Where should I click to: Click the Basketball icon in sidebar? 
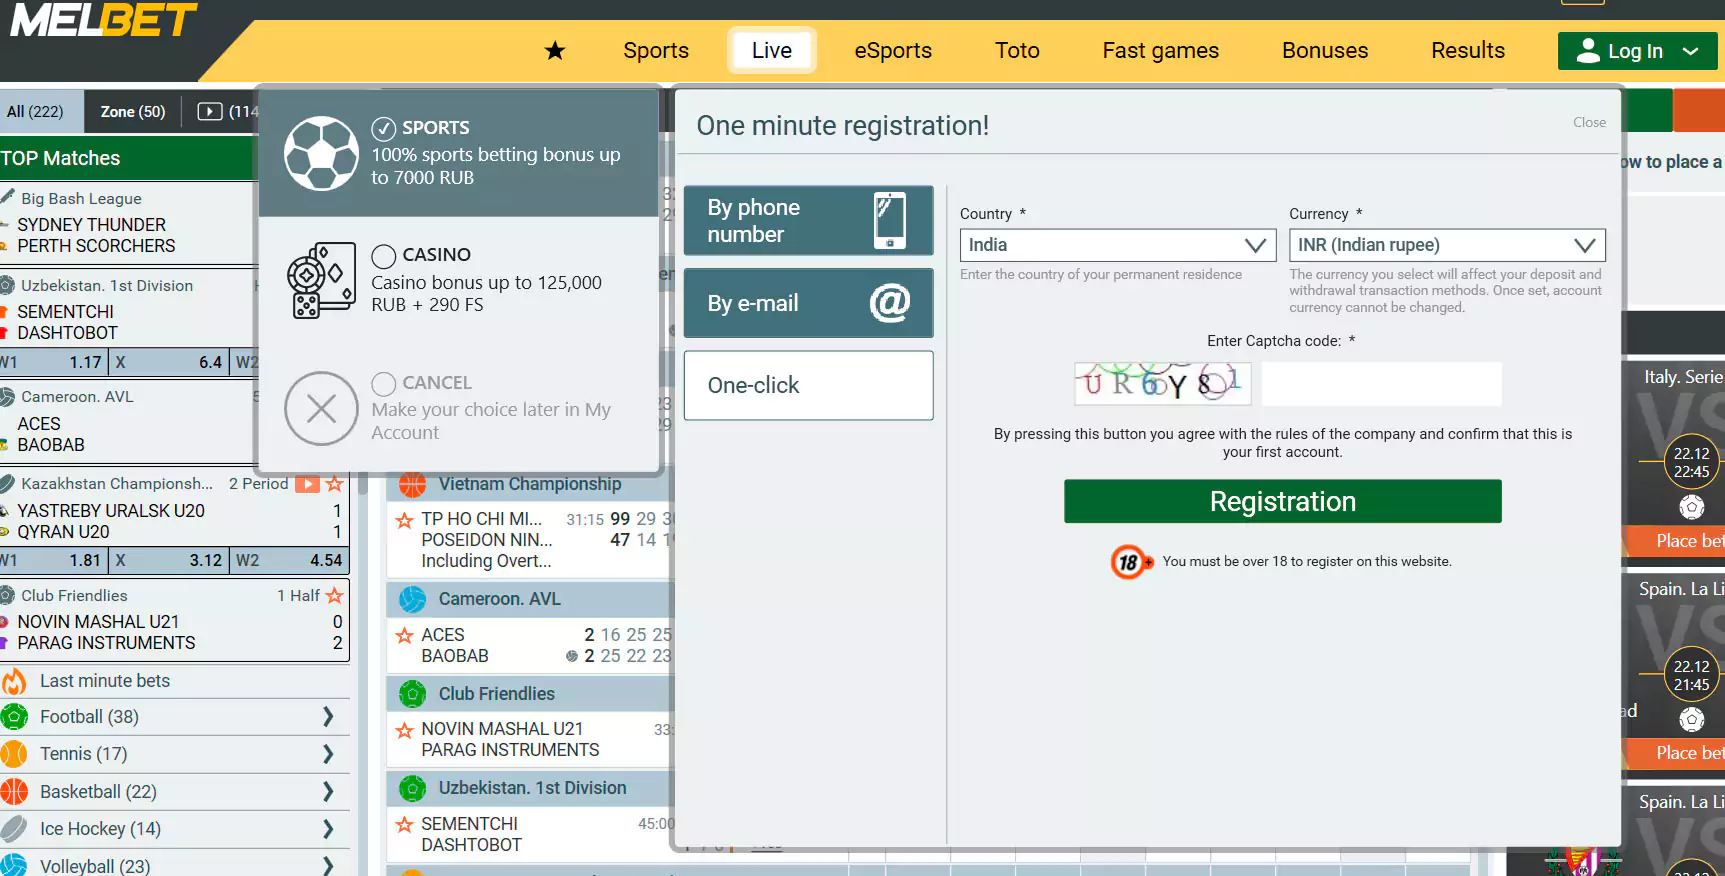[14, 792]
